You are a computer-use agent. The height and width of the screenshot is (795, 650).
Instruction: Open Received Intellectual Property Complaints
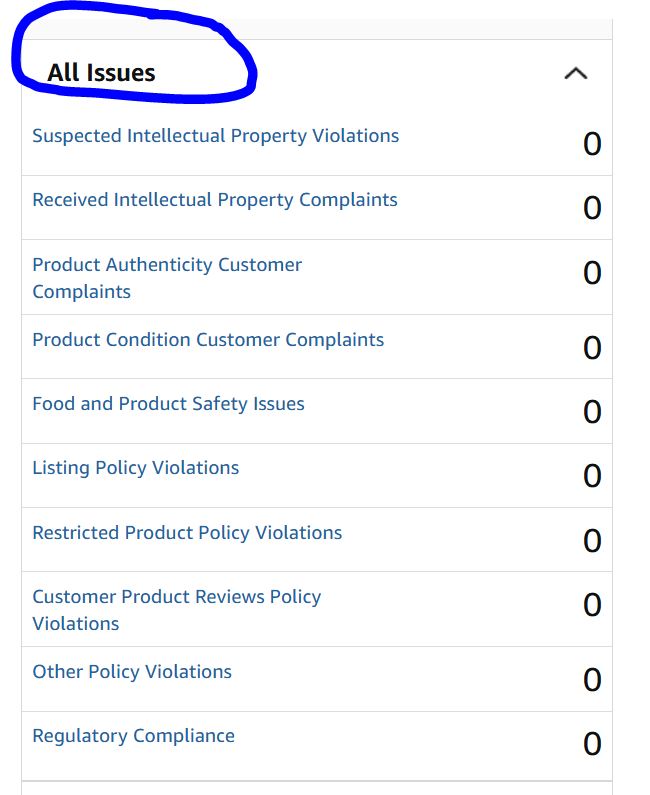[215, 200]
